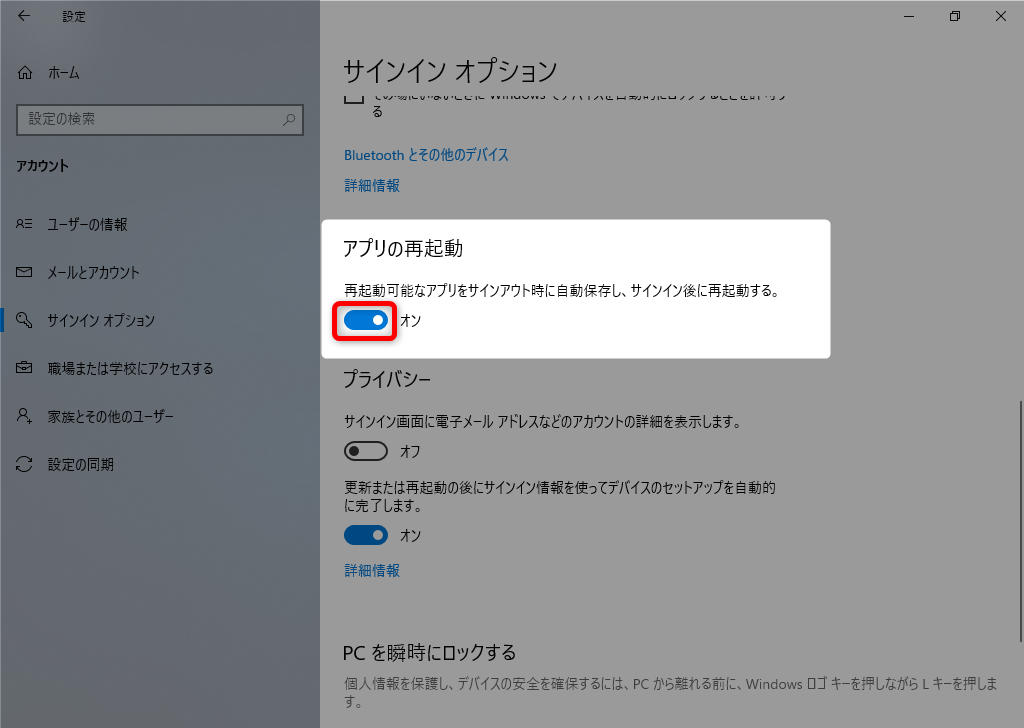Image resolution: width=1024 pixels, height=728 pixels.
Task: Click the back arrow icon
Action: tap(24, 16)
